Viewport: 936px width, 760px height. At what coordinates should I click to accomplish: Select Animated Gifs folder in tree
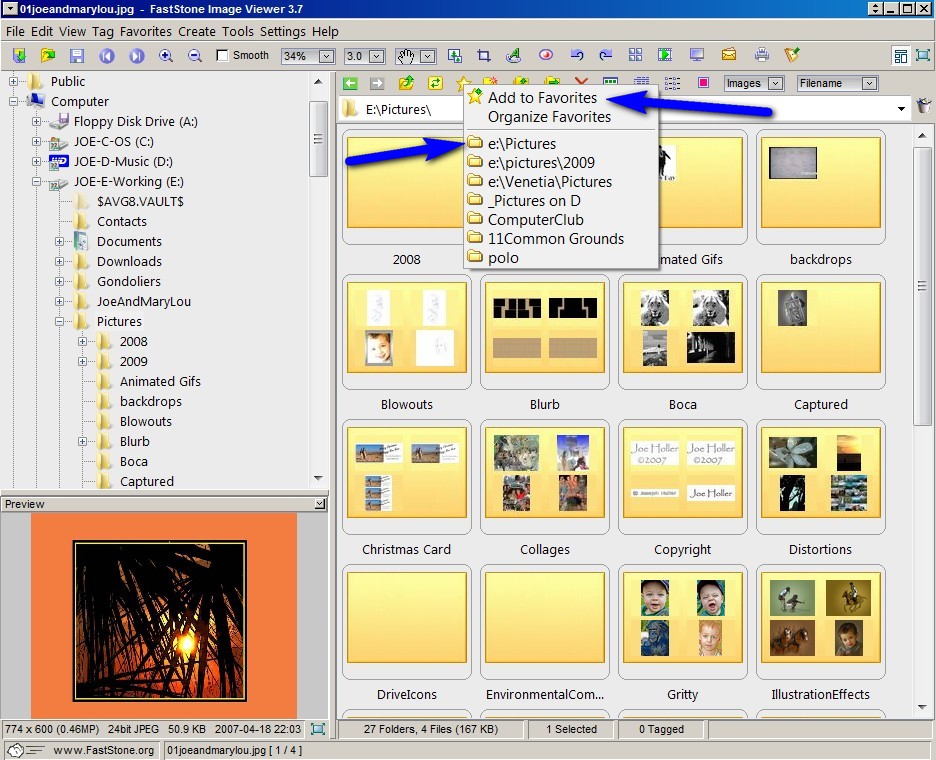click(160, 381)
